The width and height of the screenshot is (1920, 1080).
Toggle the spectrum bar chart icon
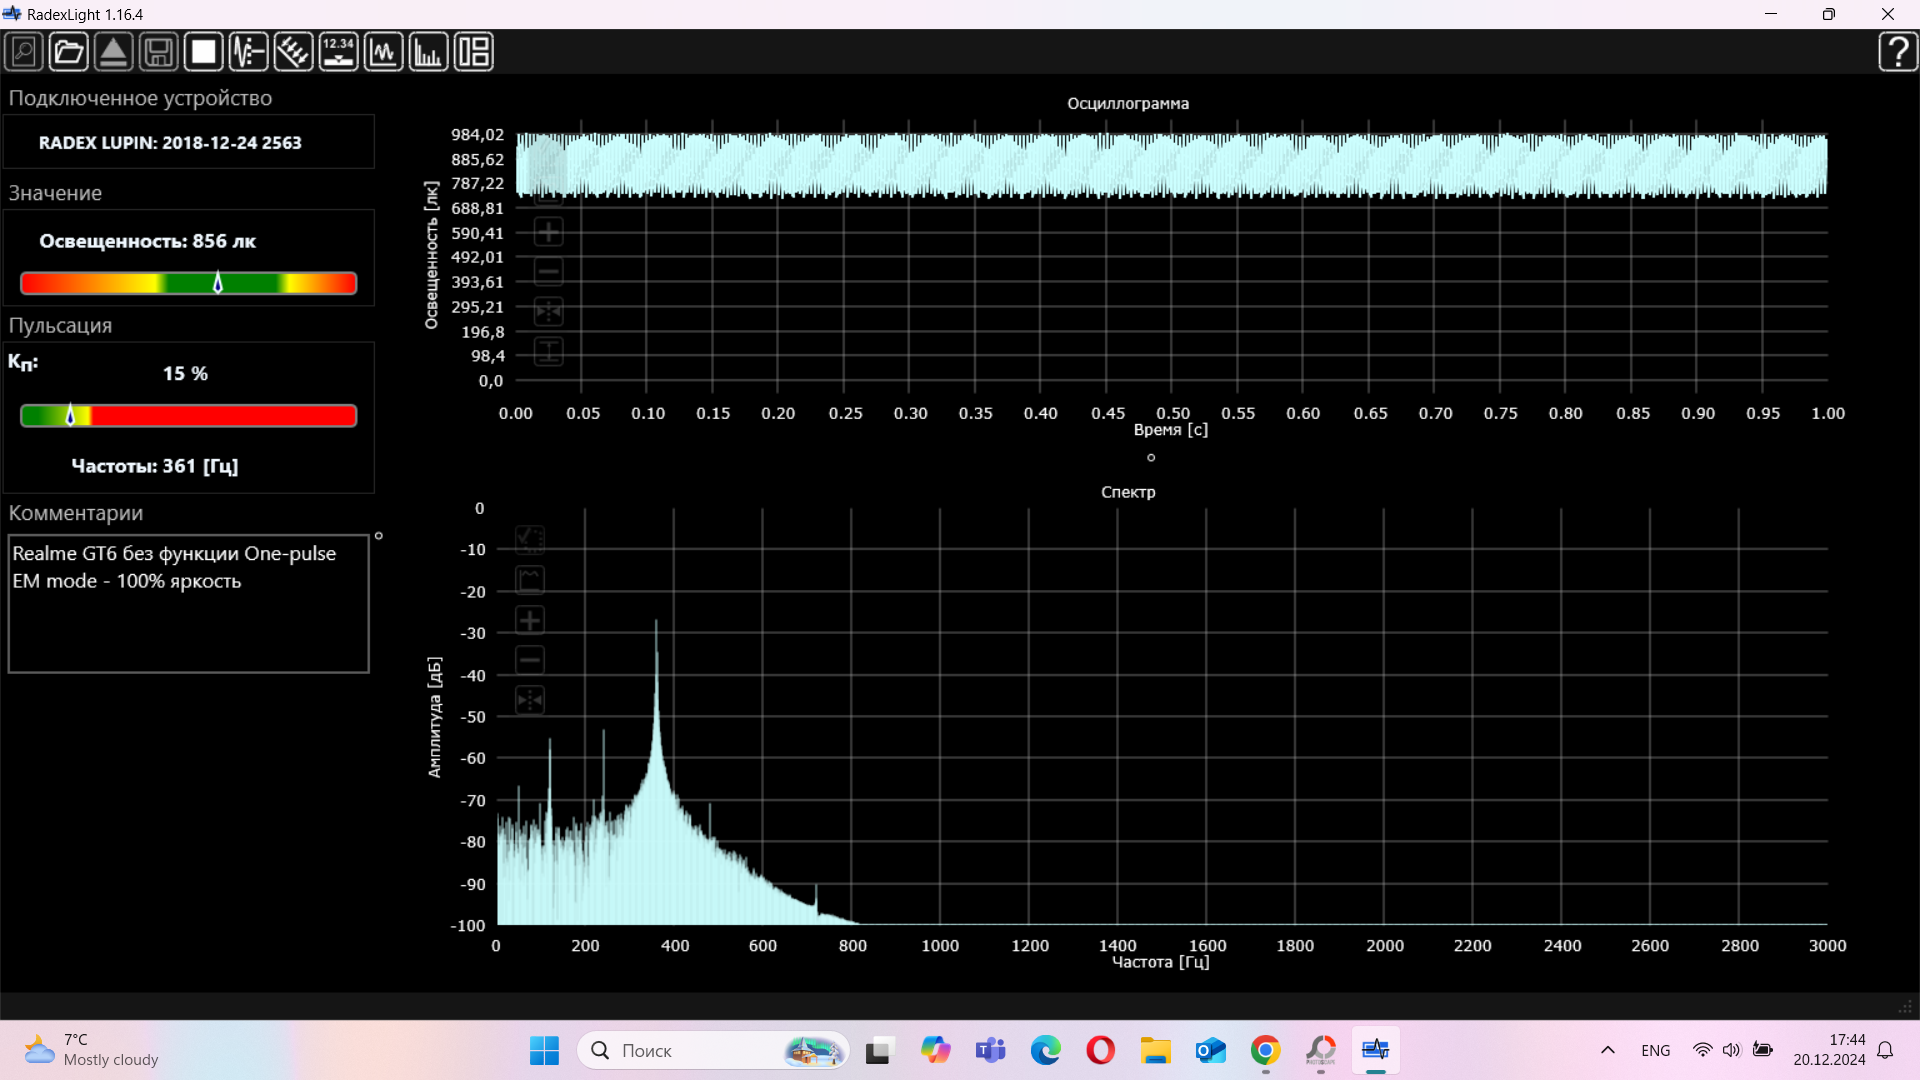(x=428, y=52)
